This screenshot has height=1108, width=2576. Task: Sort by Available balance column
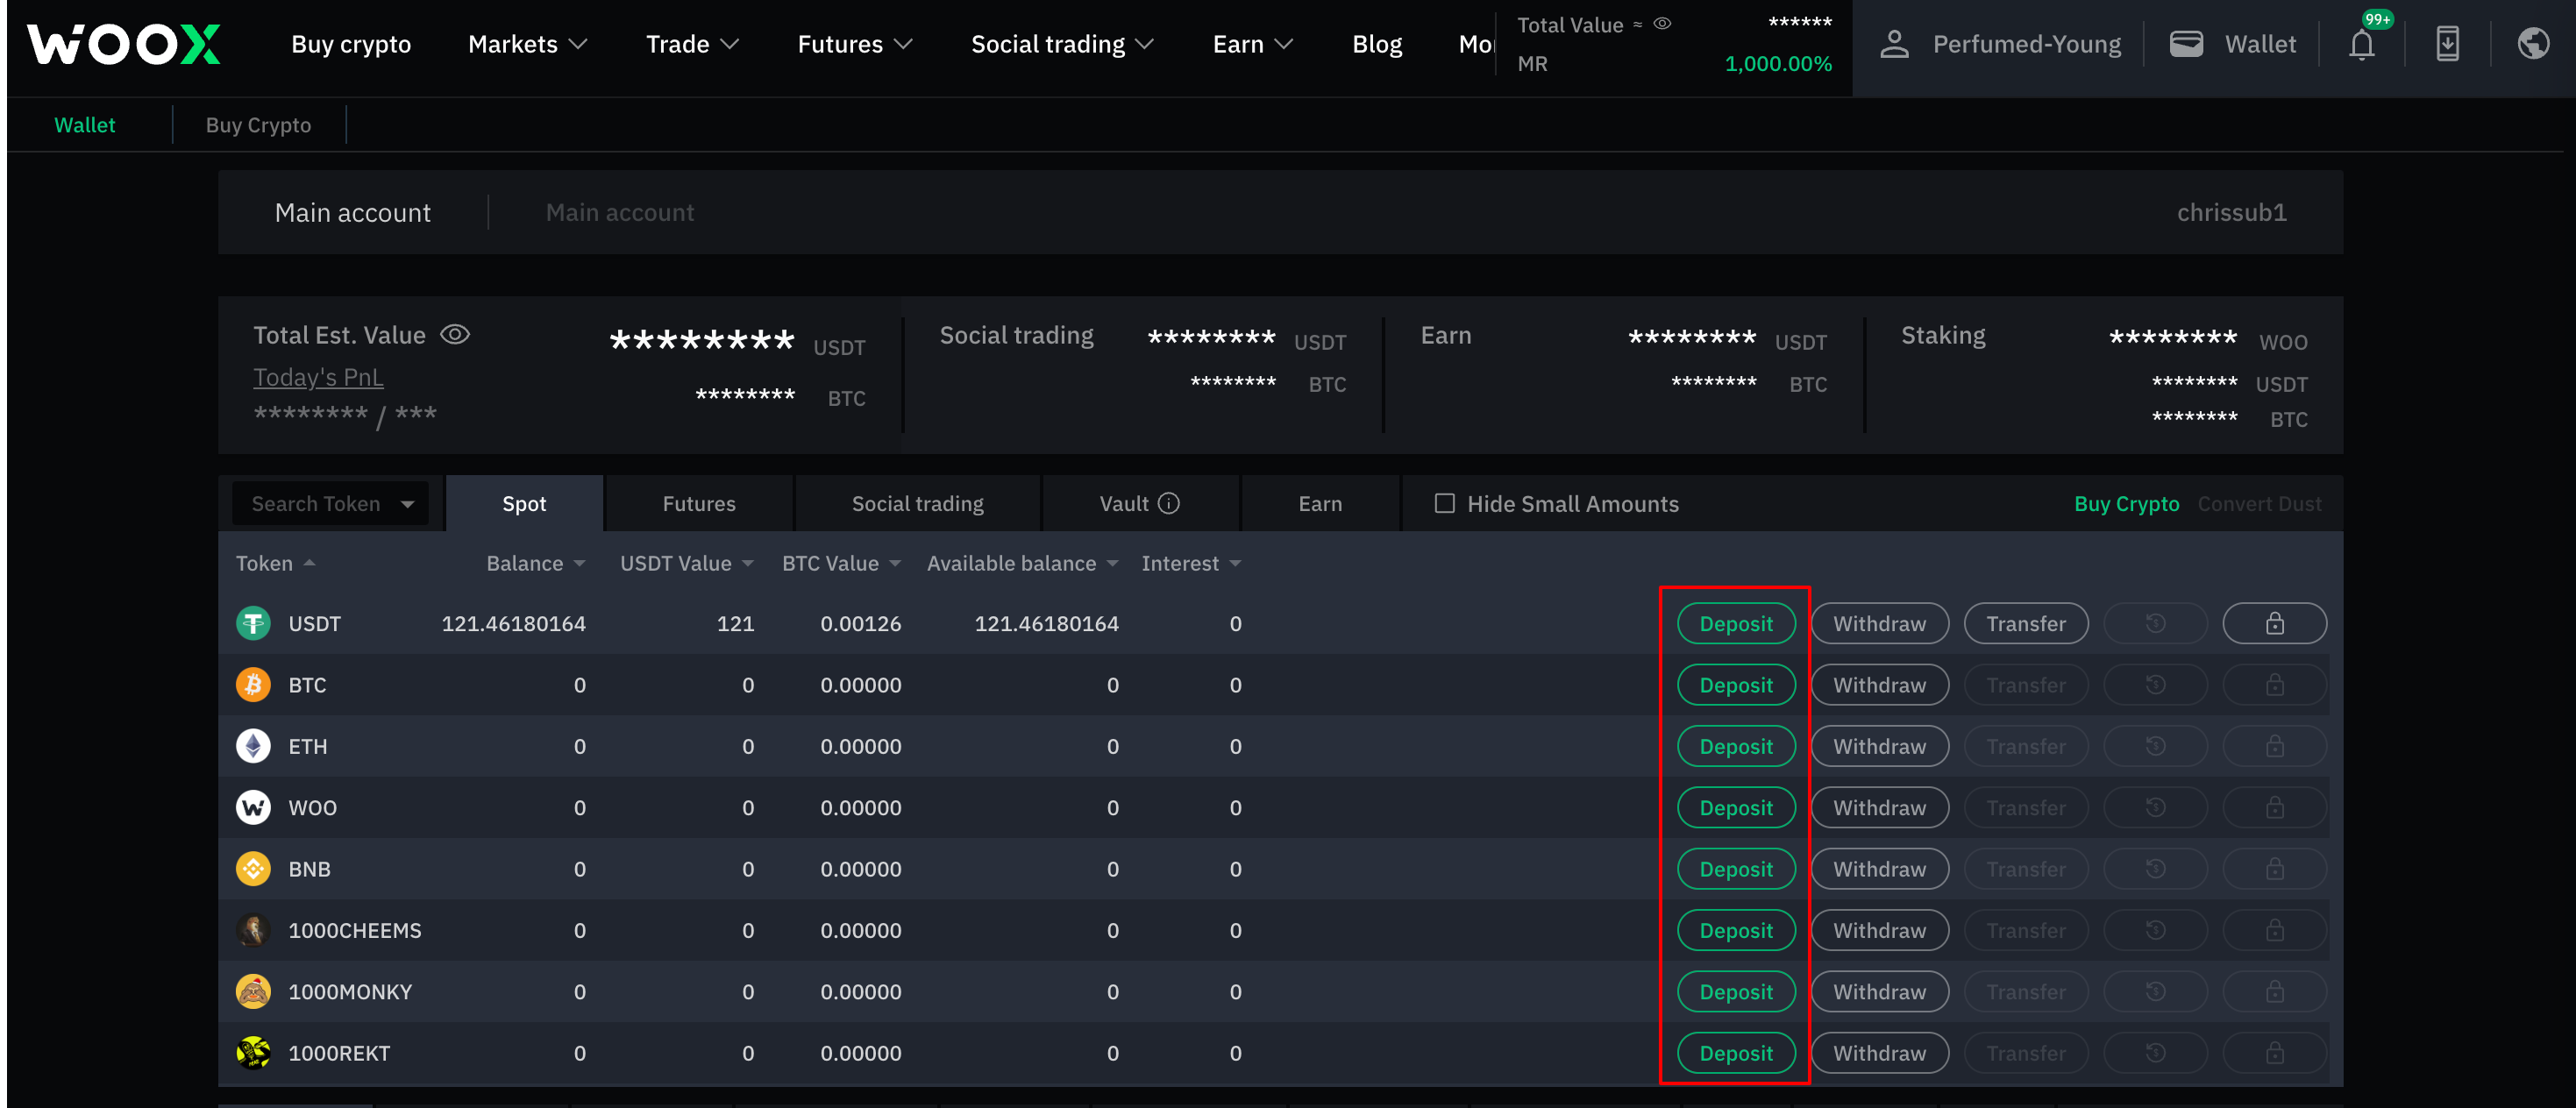click(1022, 563)
